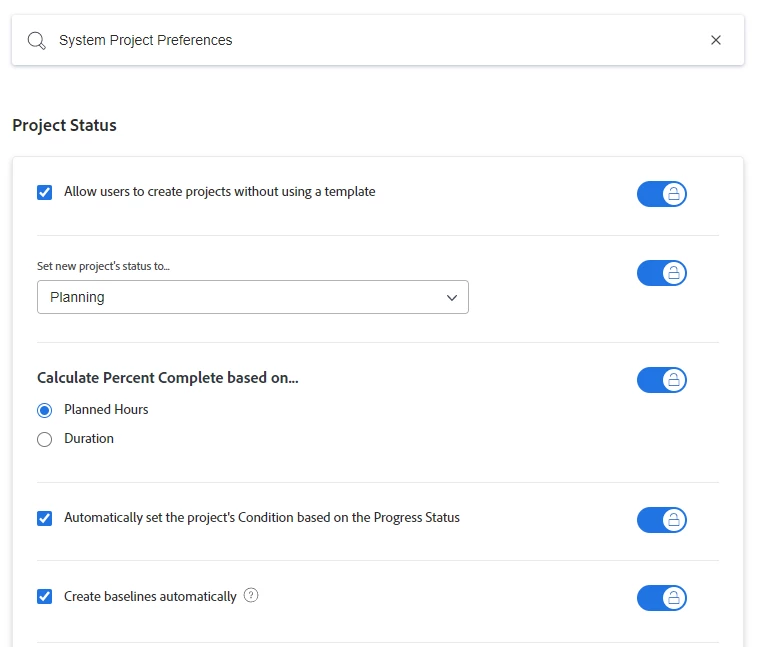Viewport: 763px width, 647px height.
Task: Toggle lock switch for Calculate Percent Complete
Action: click(x=662, y=380)
